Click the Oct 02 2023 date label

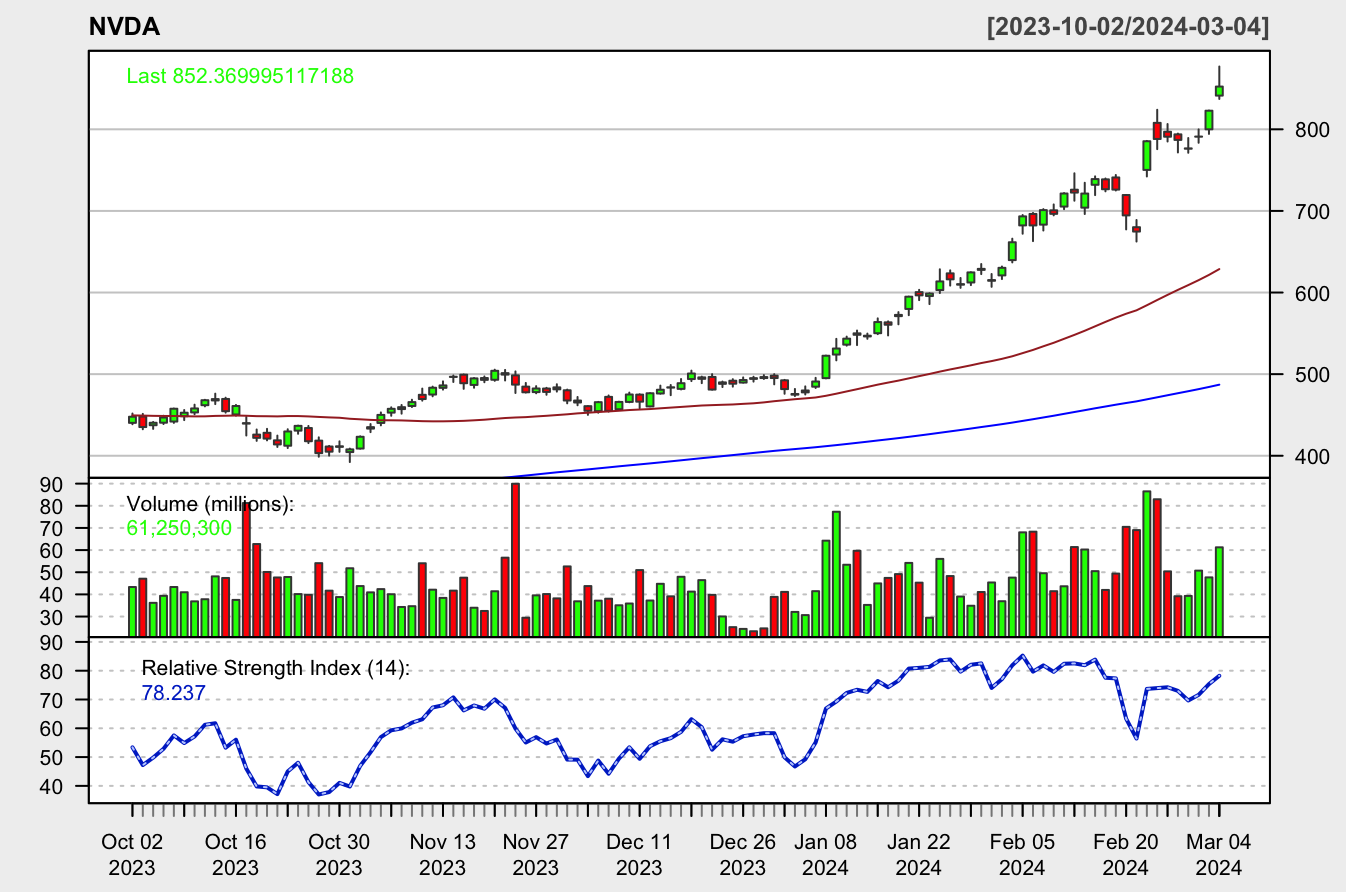pyautogui.click(x=132, y=853)
